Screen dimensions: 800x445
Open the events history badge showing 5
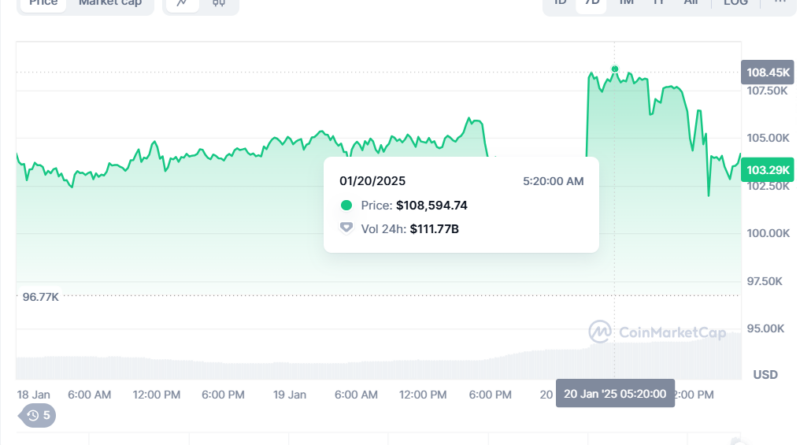[x=39, y=415]
